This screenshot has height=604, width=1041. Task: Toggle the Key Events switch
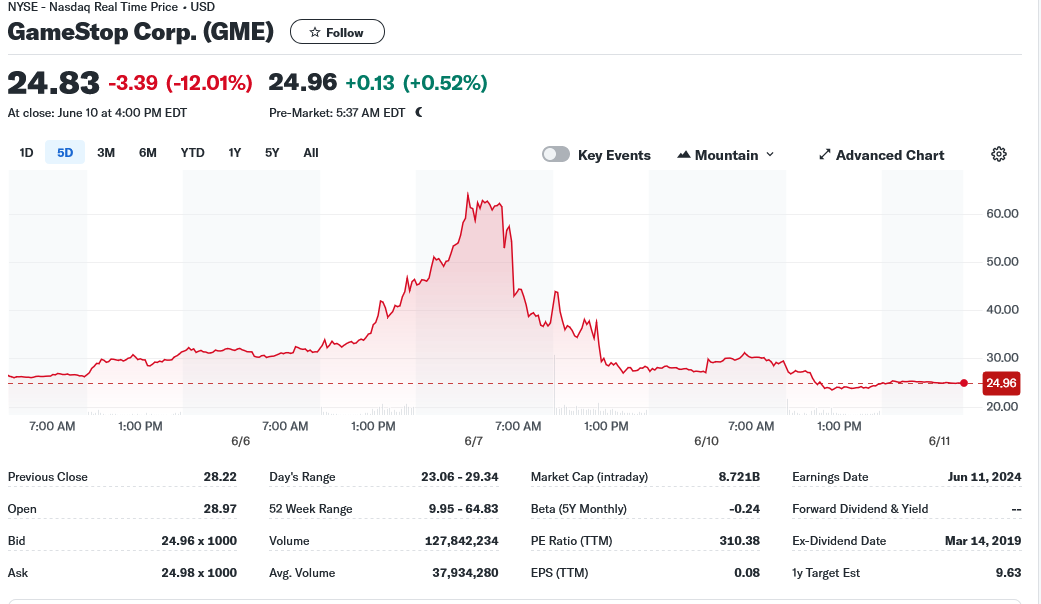(556, 155)
